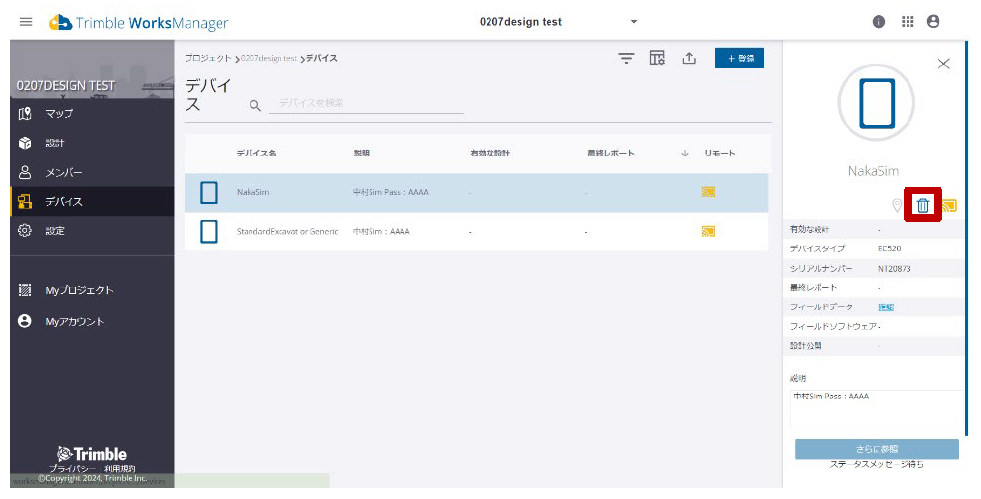Click the デバイスを検索 search field
981x499 pixels.
(x=365, y=104)
